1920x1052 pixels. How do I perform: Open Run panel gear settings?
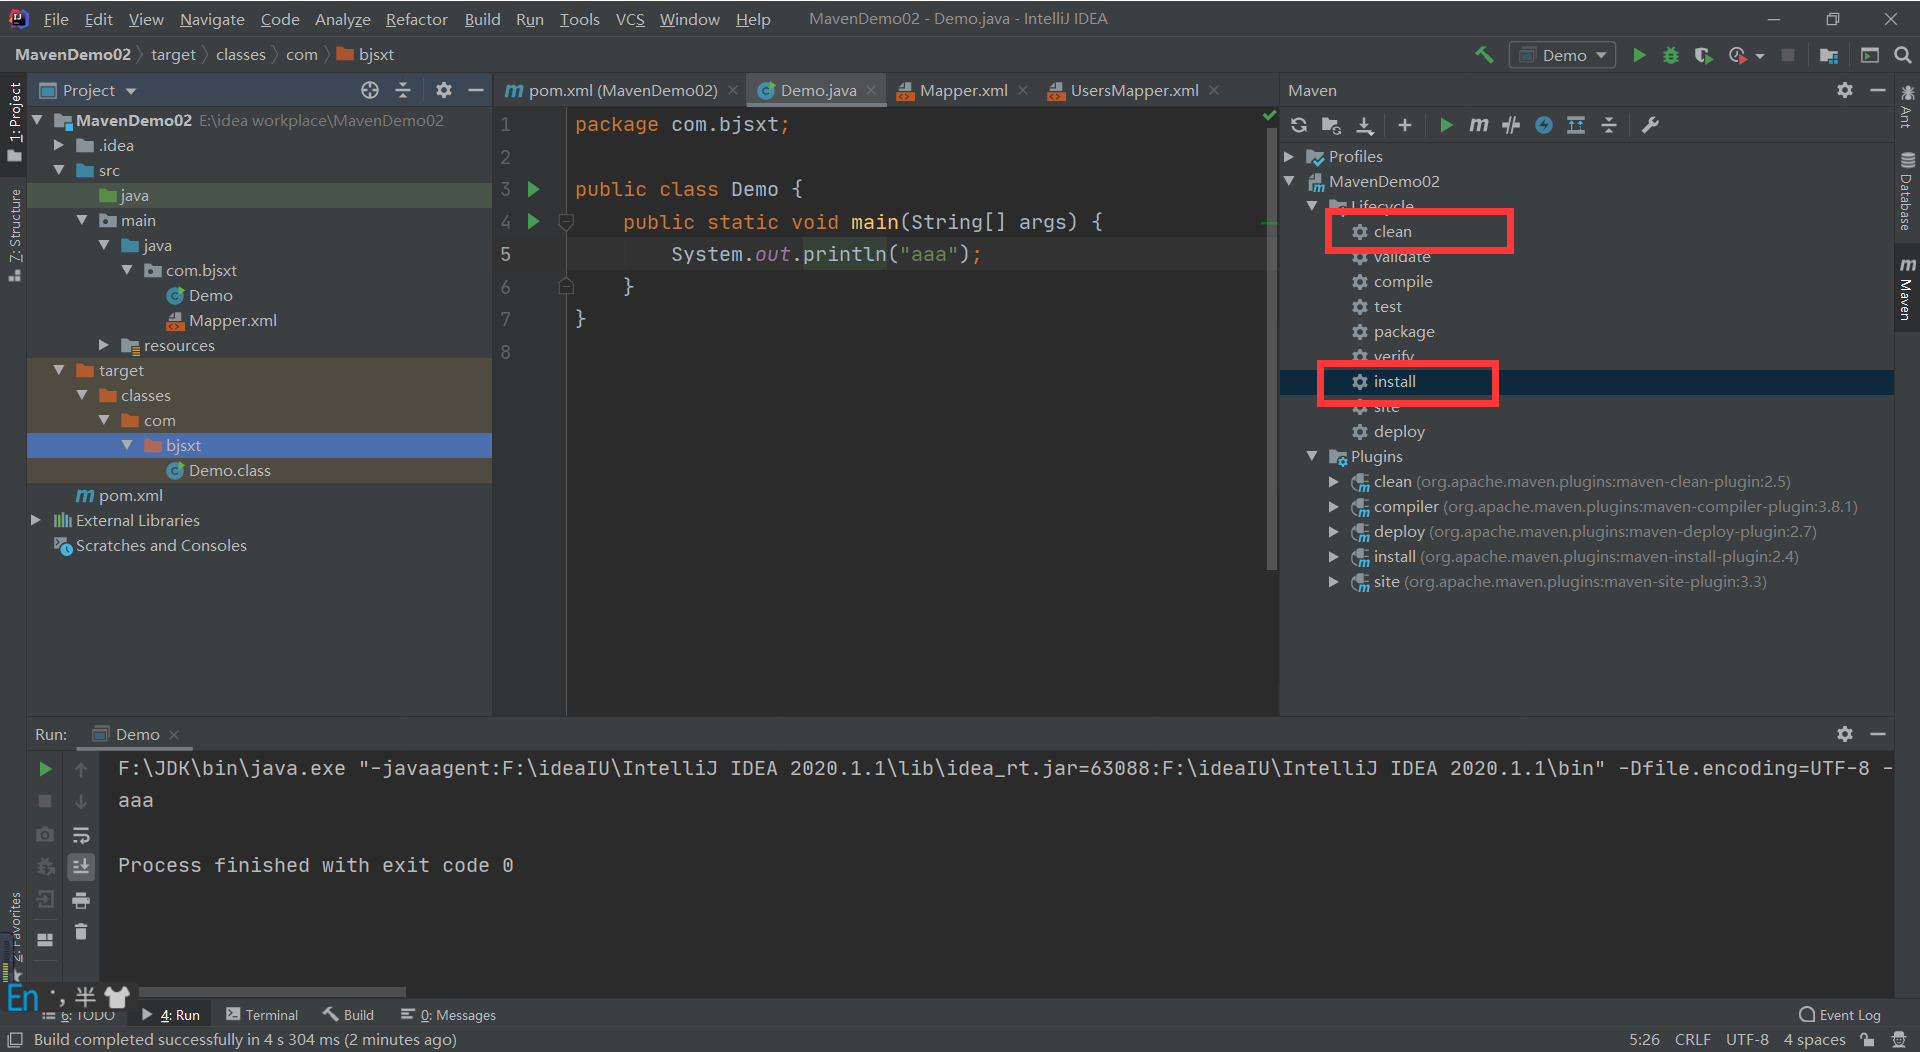1845,734
